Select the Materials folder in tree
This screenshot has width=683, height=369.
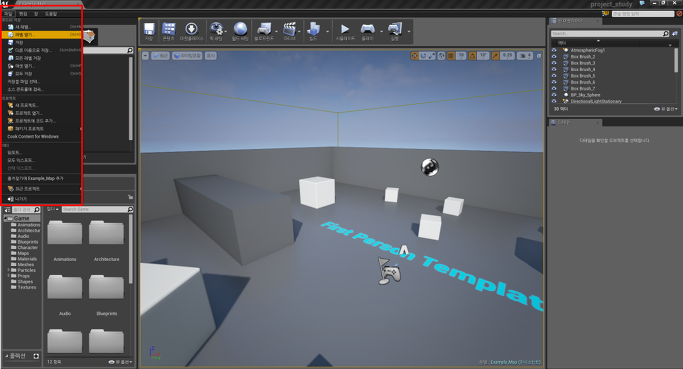click(27, 259)
